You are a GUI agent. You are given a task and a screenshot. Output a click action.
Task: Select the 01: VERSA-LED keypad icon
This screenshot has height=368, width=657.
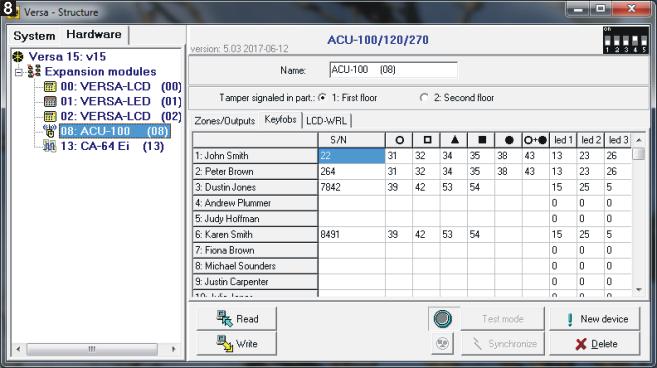click(x=50, y=101)
